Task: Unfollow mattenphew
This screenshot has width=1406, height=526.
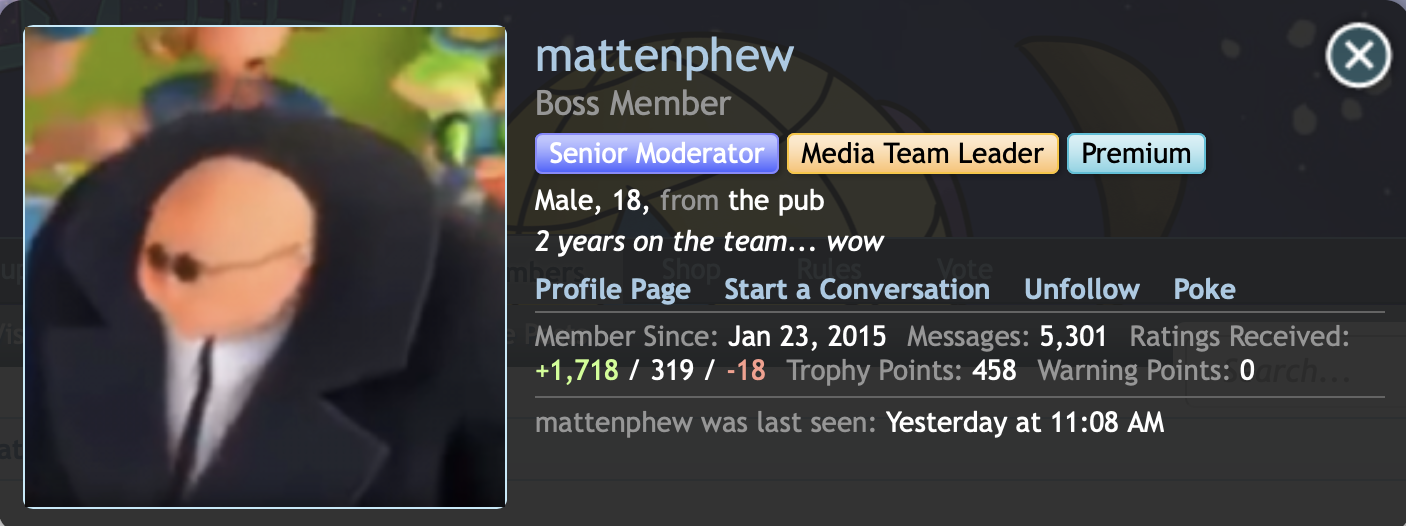Action: [1082, 290]
